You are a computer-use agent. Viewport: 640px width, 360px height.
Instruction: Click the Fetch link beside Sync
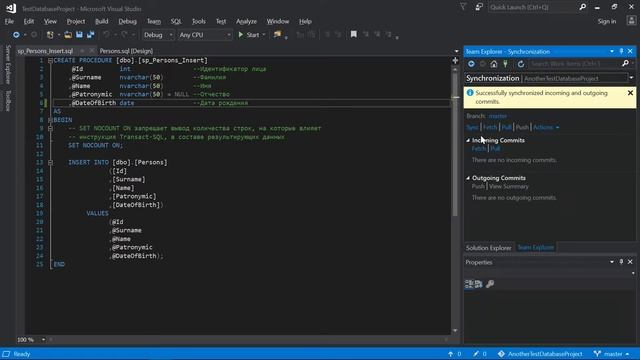coord(490,127)
